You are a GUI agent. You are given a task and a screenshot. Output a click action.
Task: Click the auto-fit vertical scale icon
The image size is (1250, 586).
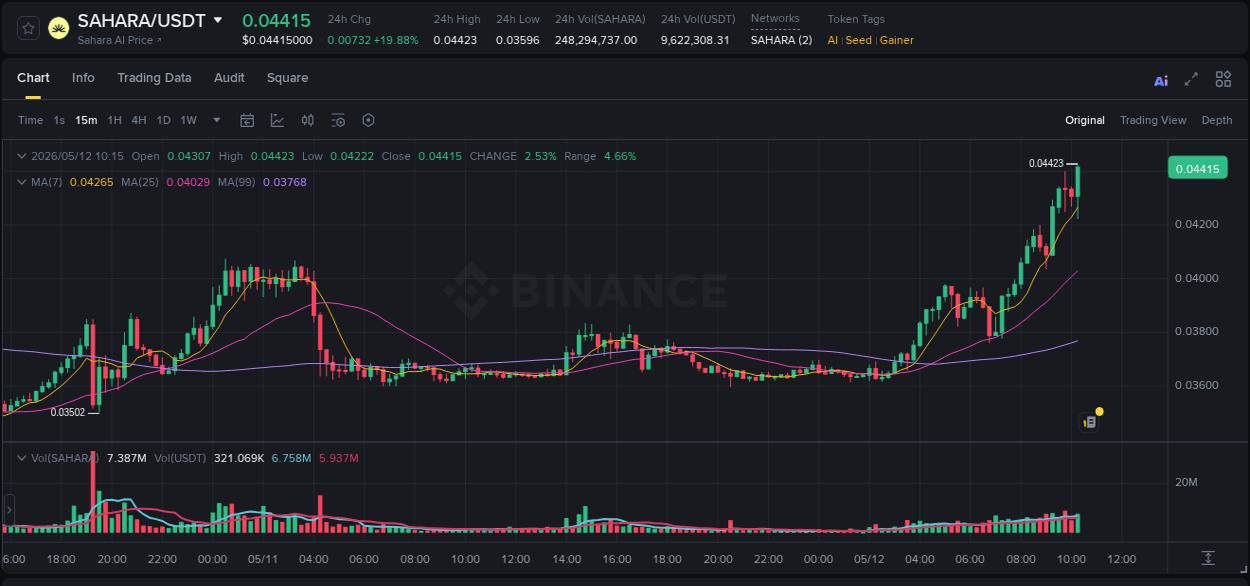pos(1208,557)
